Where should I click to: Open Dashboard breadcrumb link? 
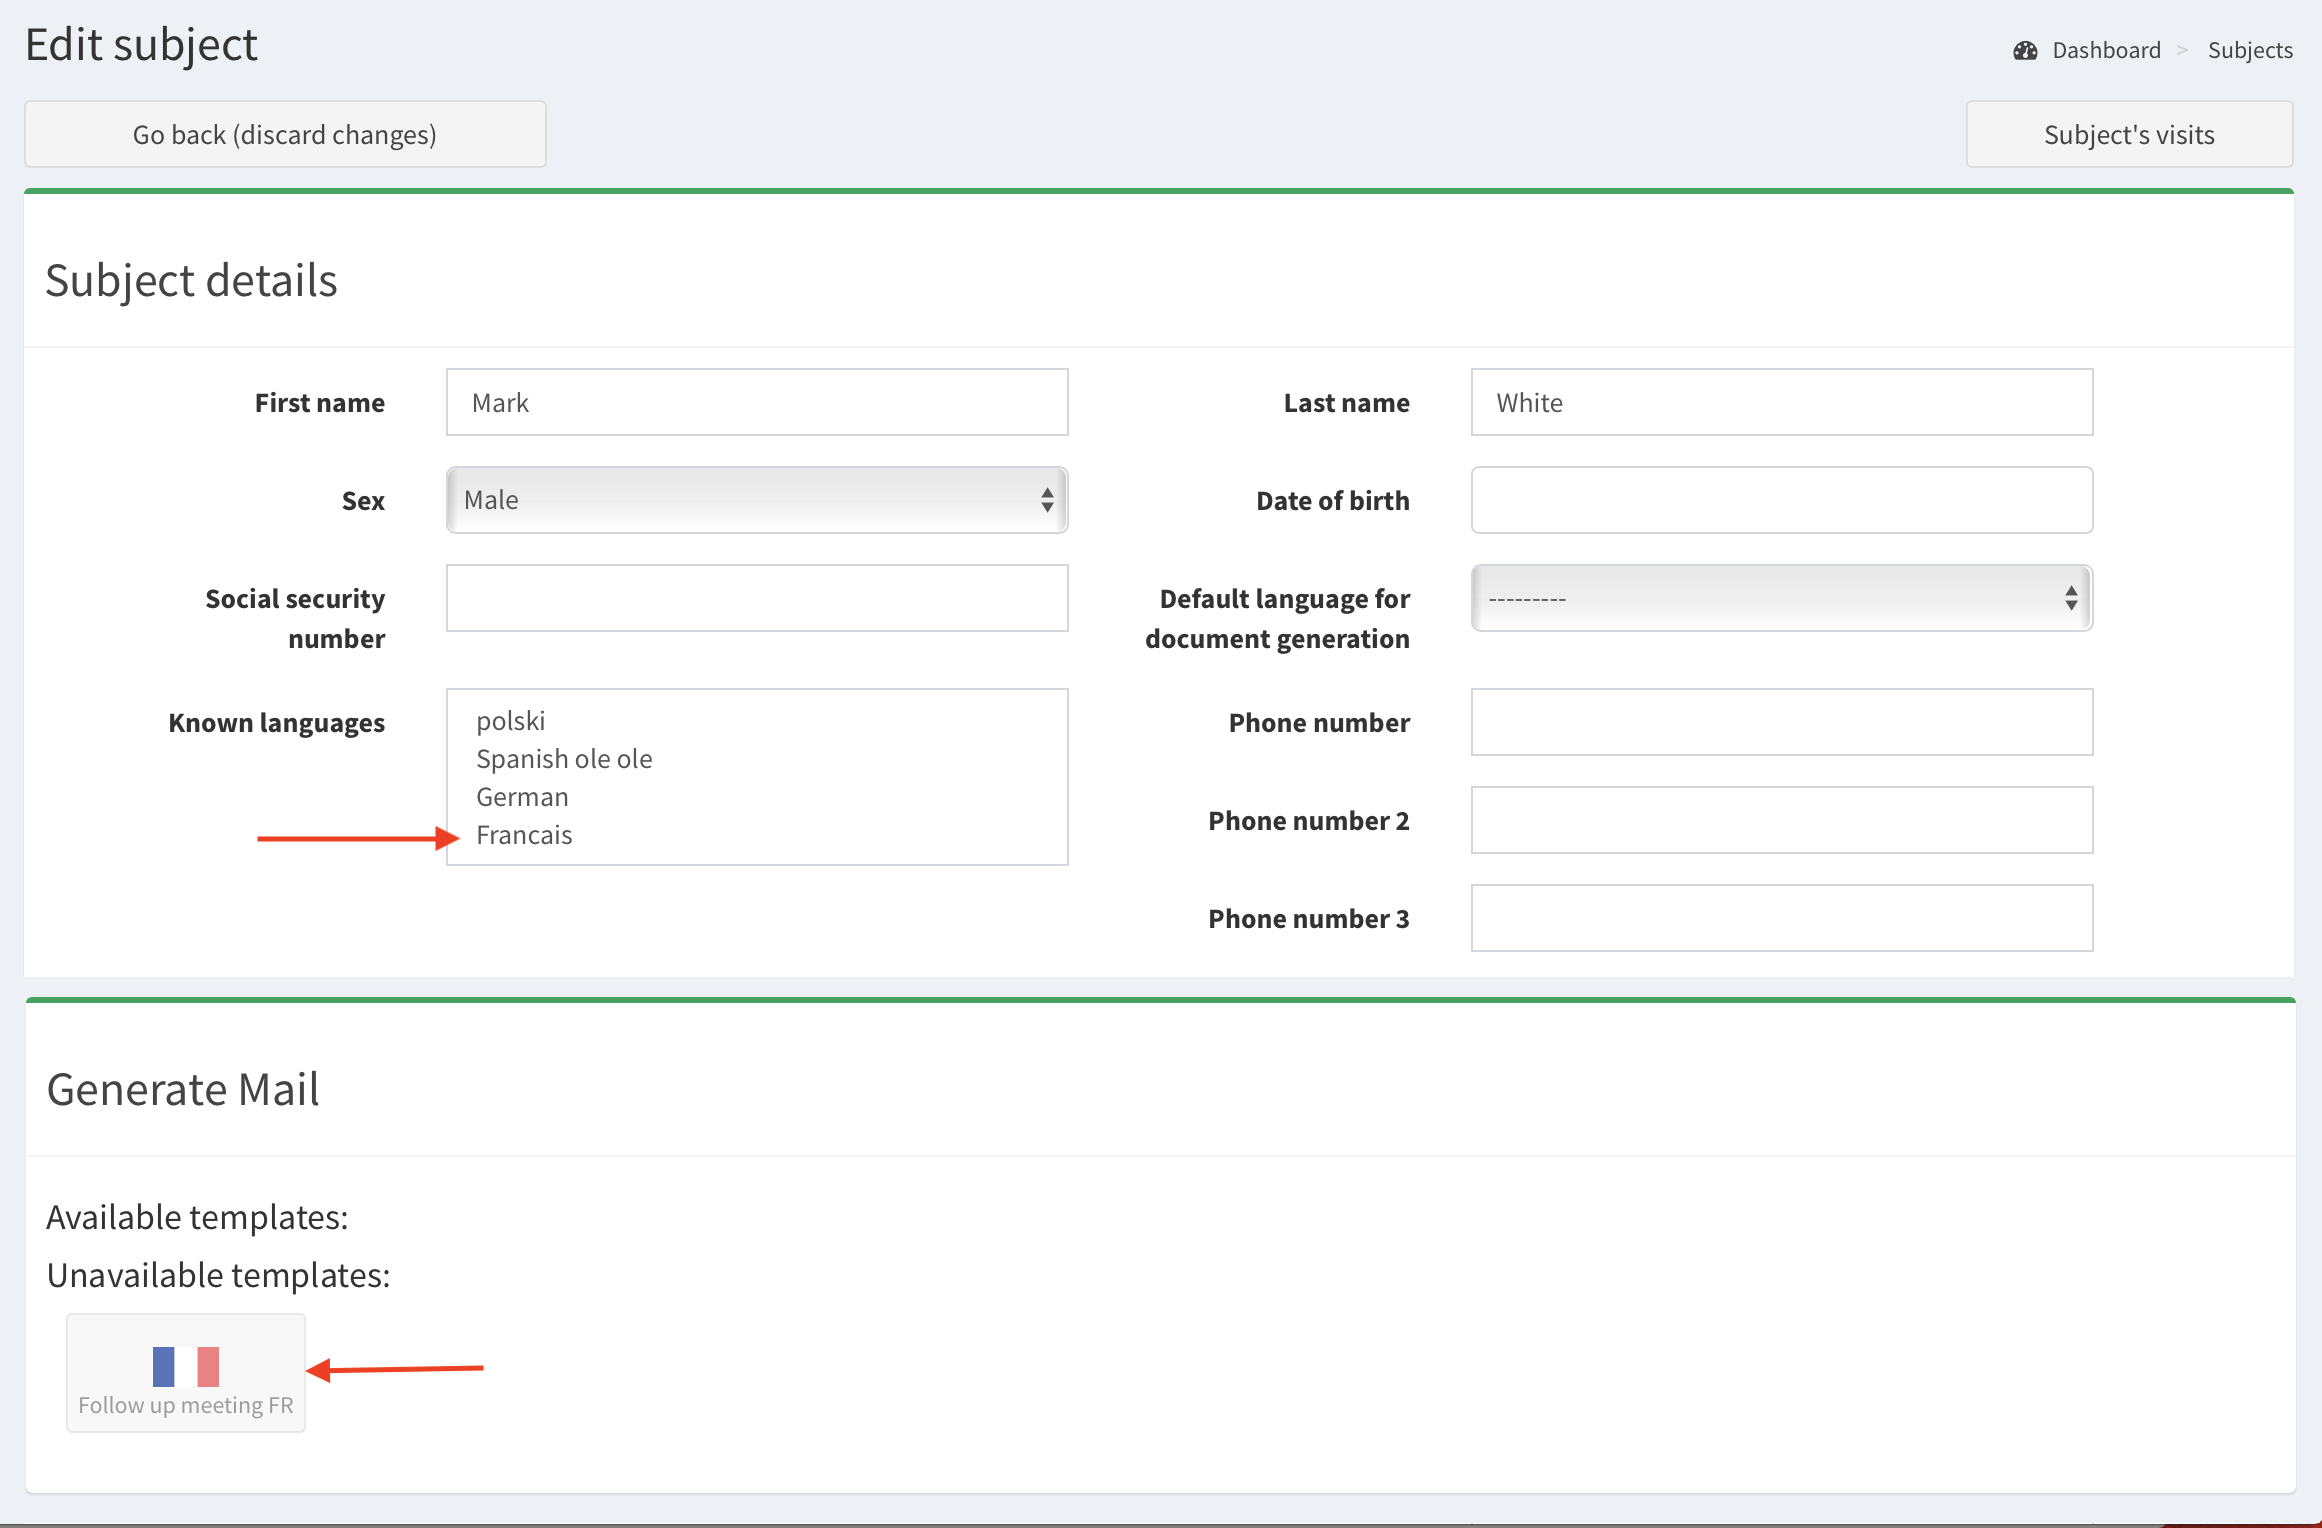[x=2106, y=51]
